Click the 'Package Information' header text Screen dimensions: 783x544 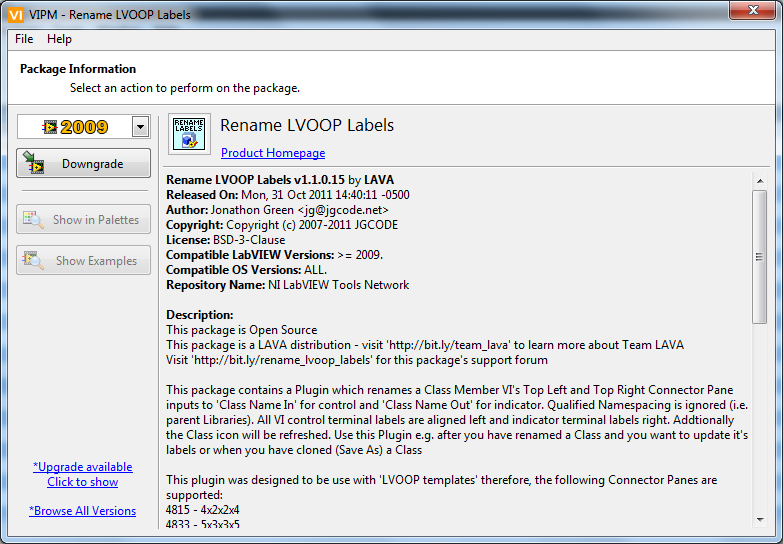[x=78, y=68]
